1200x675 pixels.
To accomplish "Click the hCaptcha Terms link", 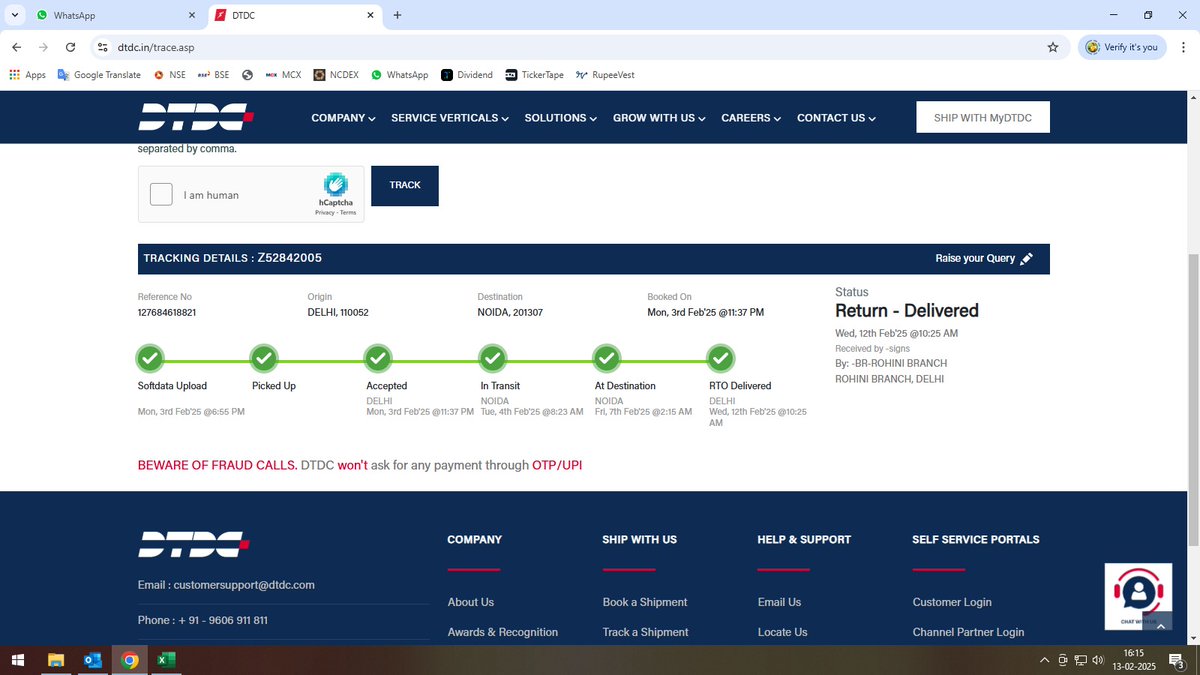I will (x=348, y=213).
